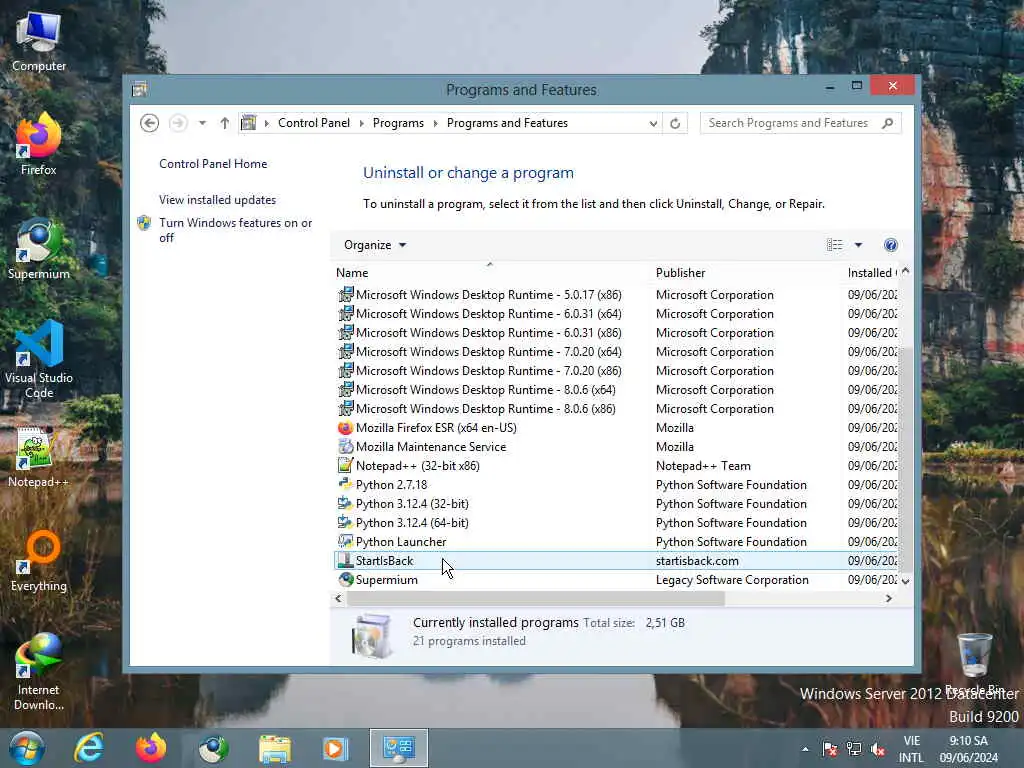The height and width of the screenshot is (768, 1024).
Task: Click the Change your view icon
Action: (835, 245)
